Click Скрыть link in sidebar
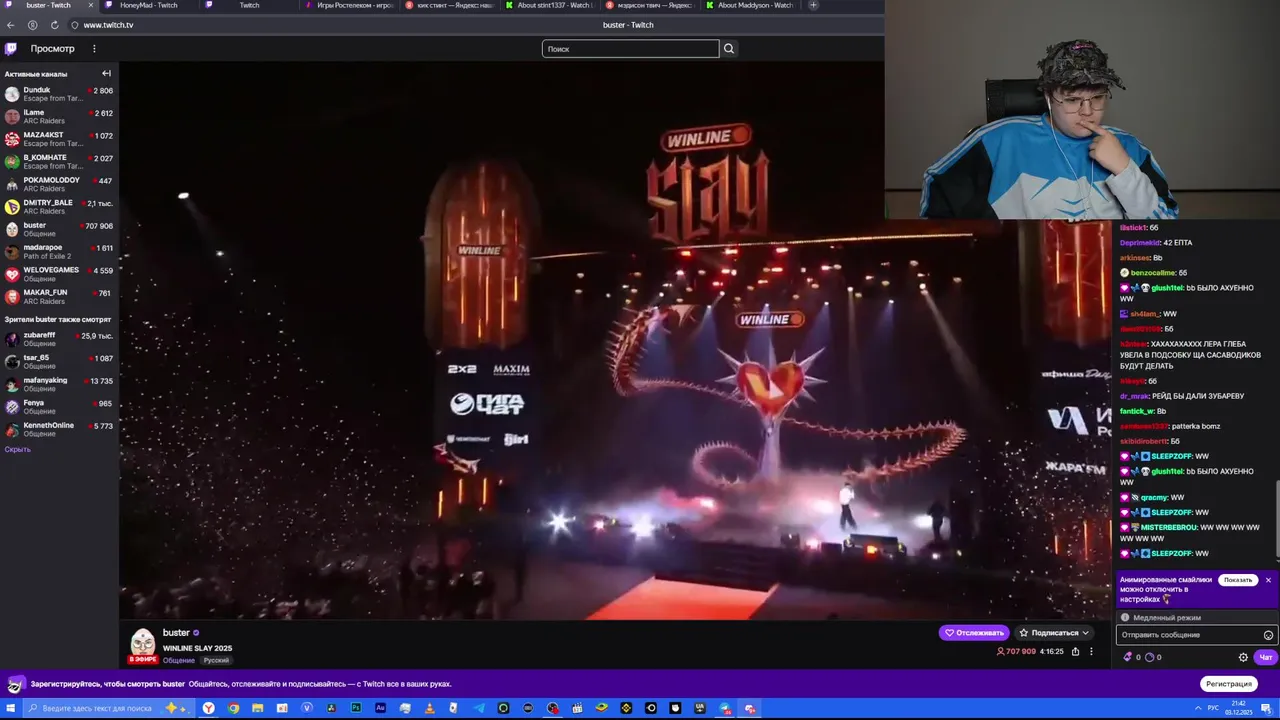The image size is (1280, 720). click(x=17, y=449)
